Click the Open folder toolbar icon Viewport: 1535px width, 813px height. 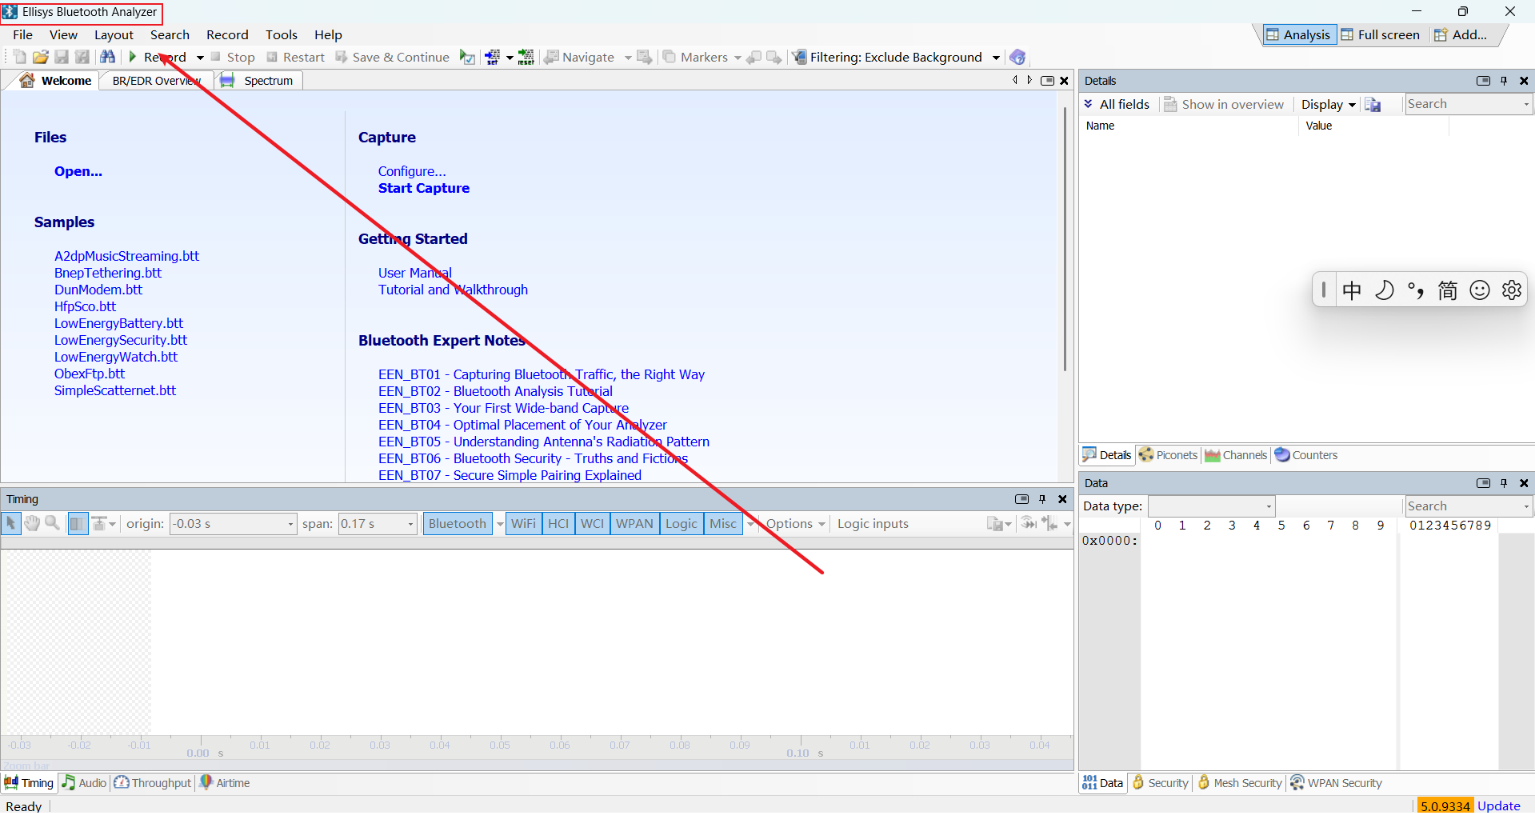pos(41,57)
